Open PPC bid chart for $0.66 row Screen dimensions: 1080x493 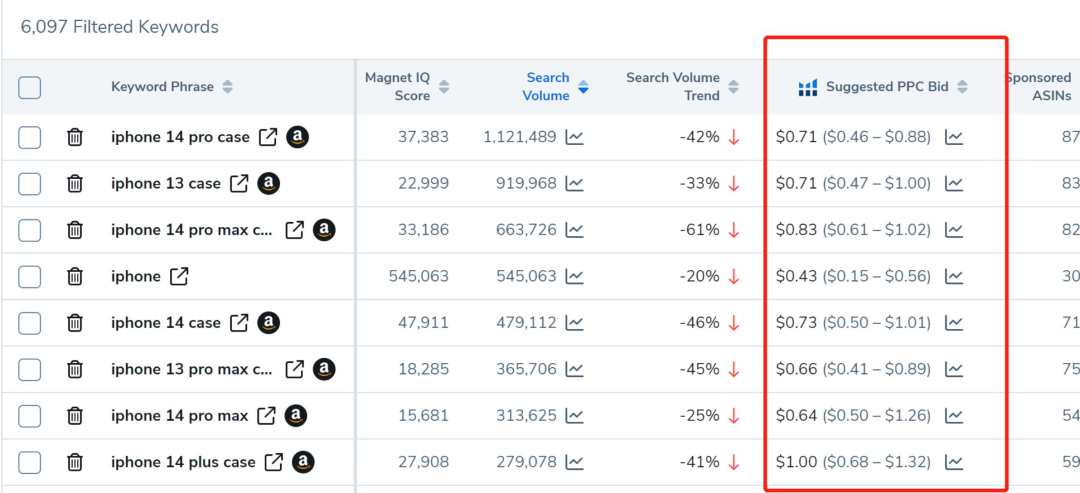[954, 369]
